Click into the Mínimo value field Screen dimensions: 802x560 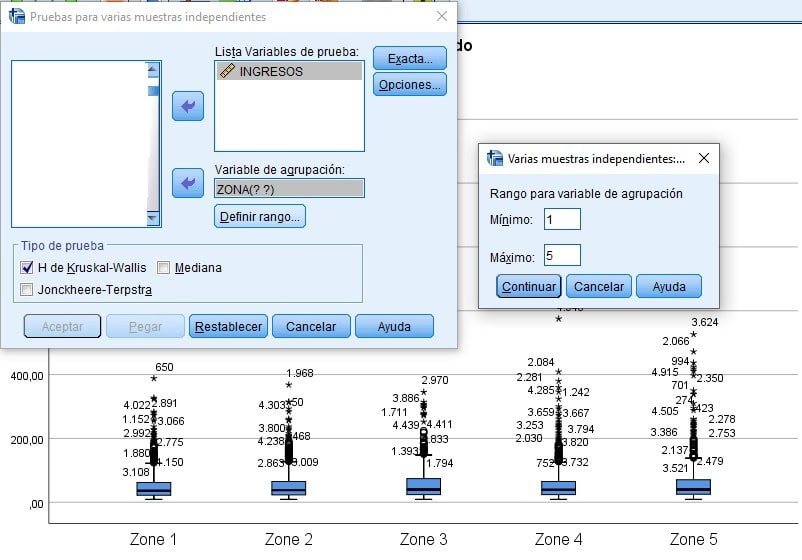pyautogui.click(x=562, y=219)
